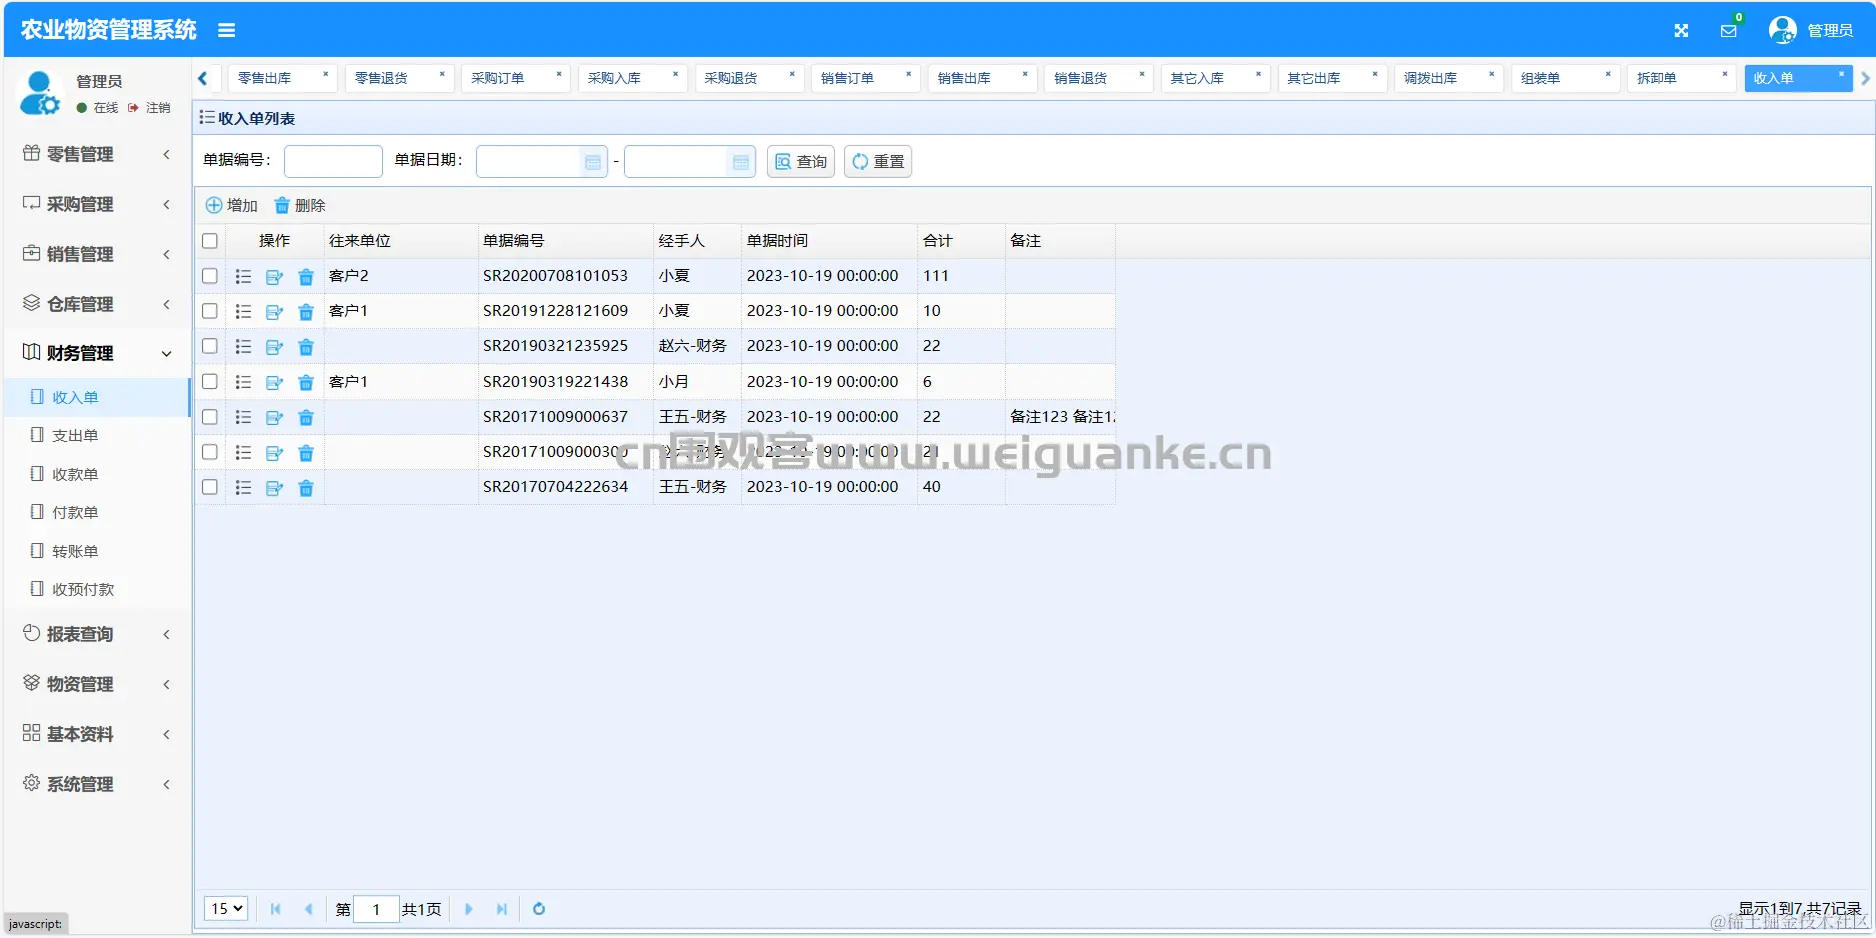
Task: Jump to the last page arrow
Action: click(x=502, y=909)
